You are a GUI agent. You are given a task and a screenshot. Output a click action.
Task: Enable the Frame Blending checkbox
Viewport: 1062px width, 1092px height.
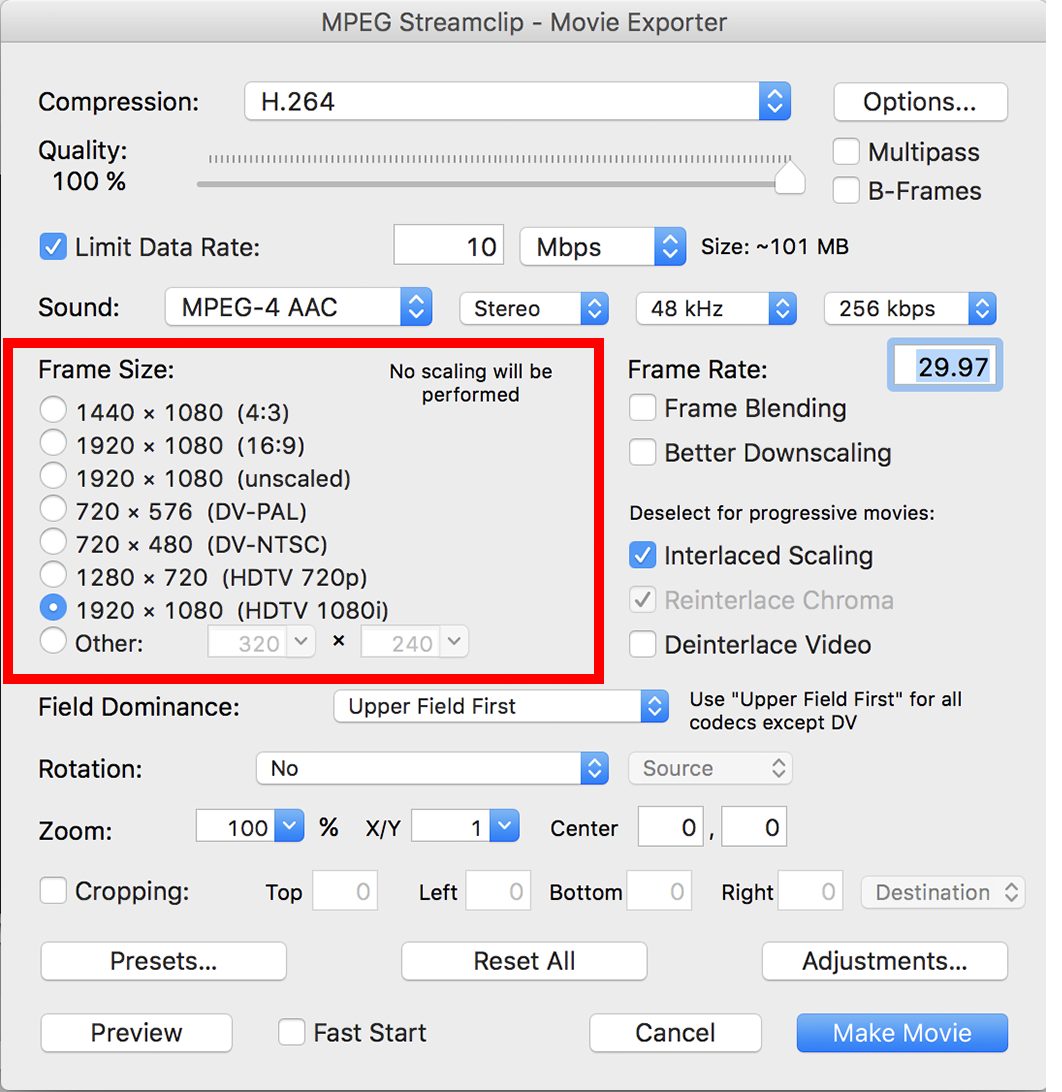pos(642,407)
